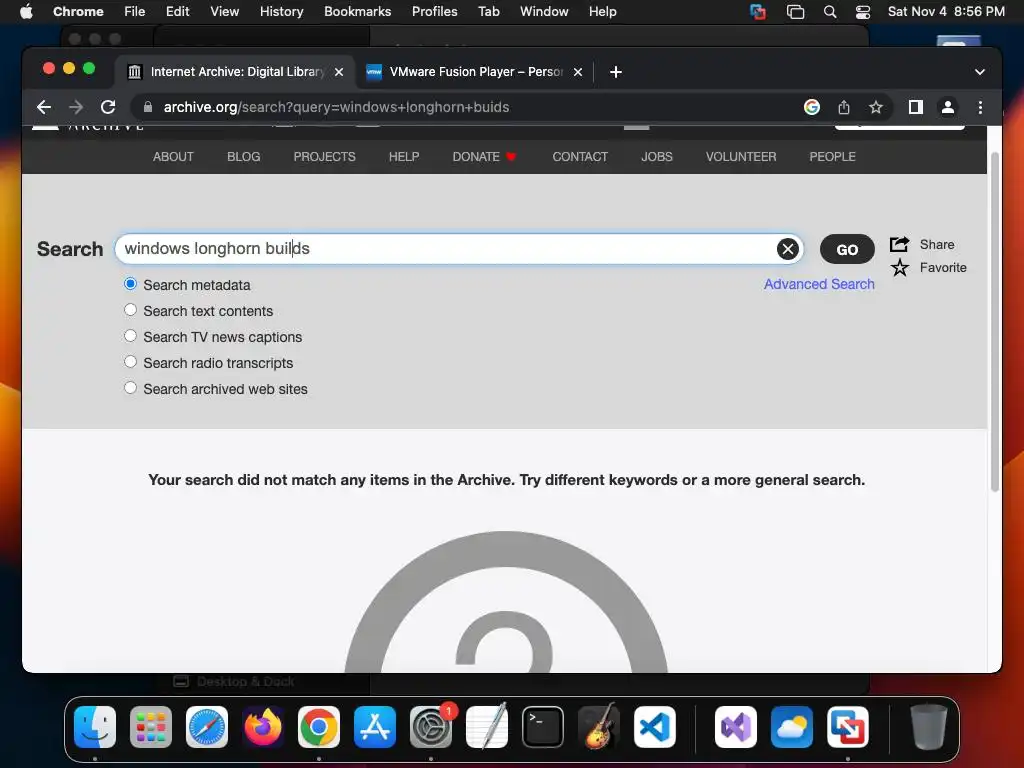Switch to VMware Fusion Player tab
The width and height of the screenshot is (1024, 768).
475,72
